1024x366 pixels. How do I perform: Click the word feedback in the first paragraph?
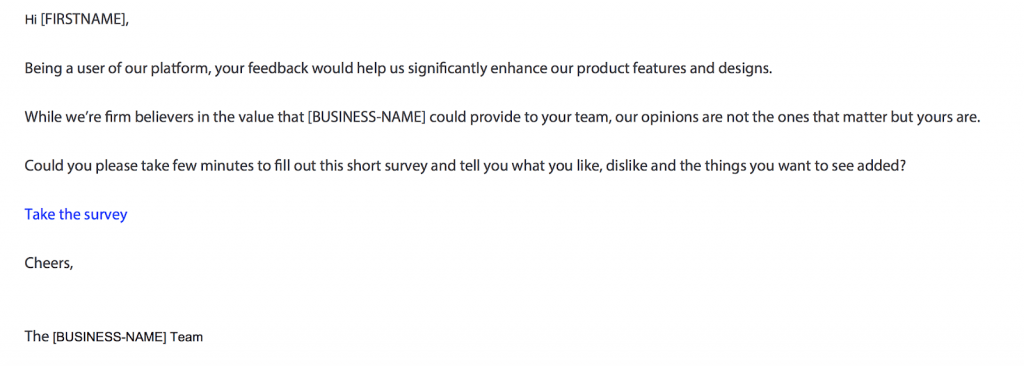[x=277, y=69]
